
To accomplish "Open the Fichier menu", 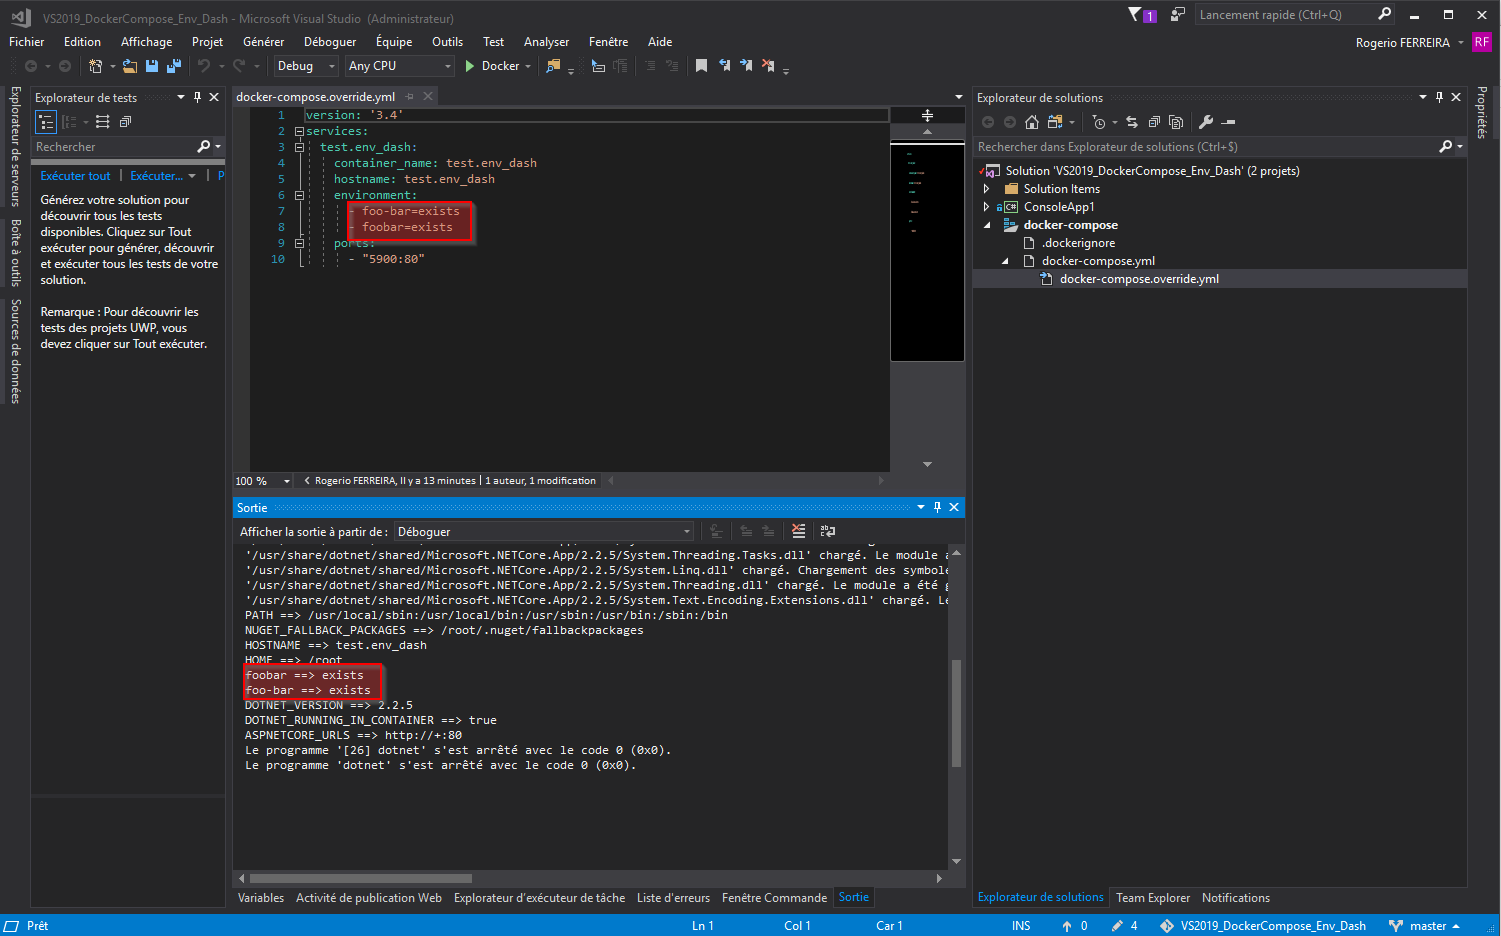I will 27,42.
